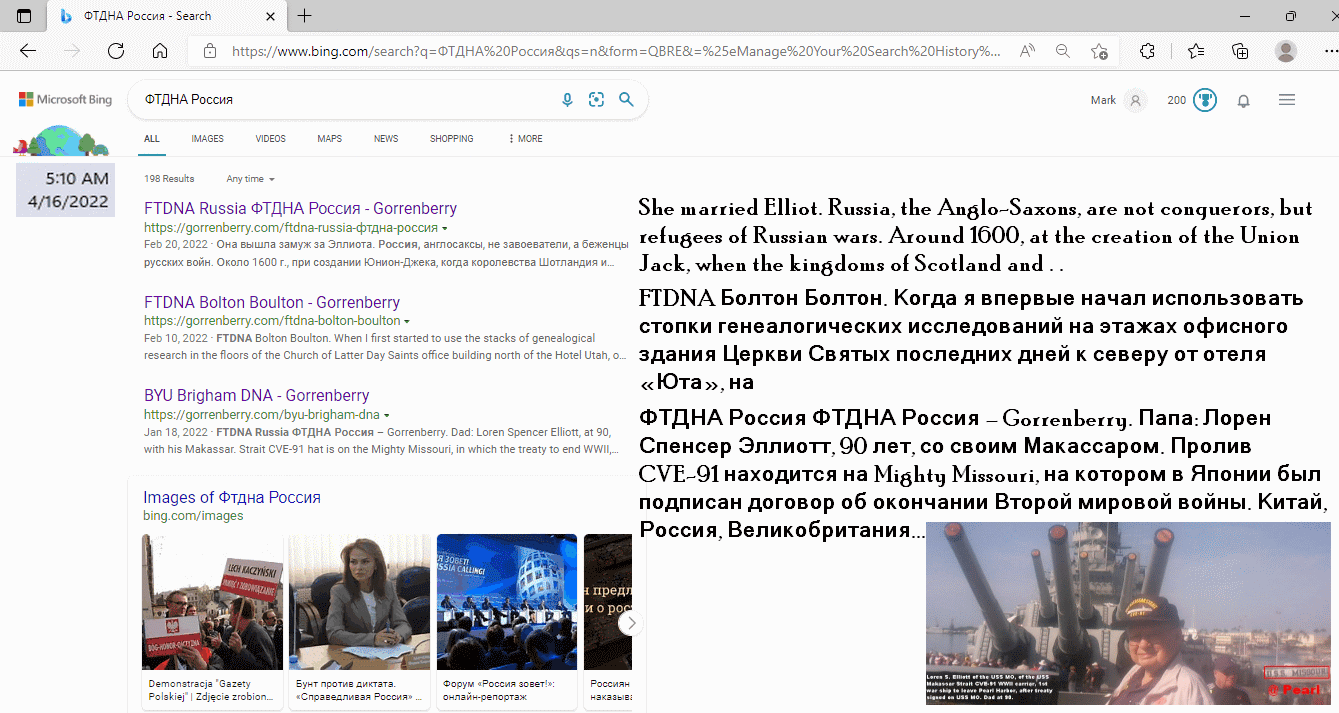Click the browser Back arrow
1339x713 pixels.
28,51
